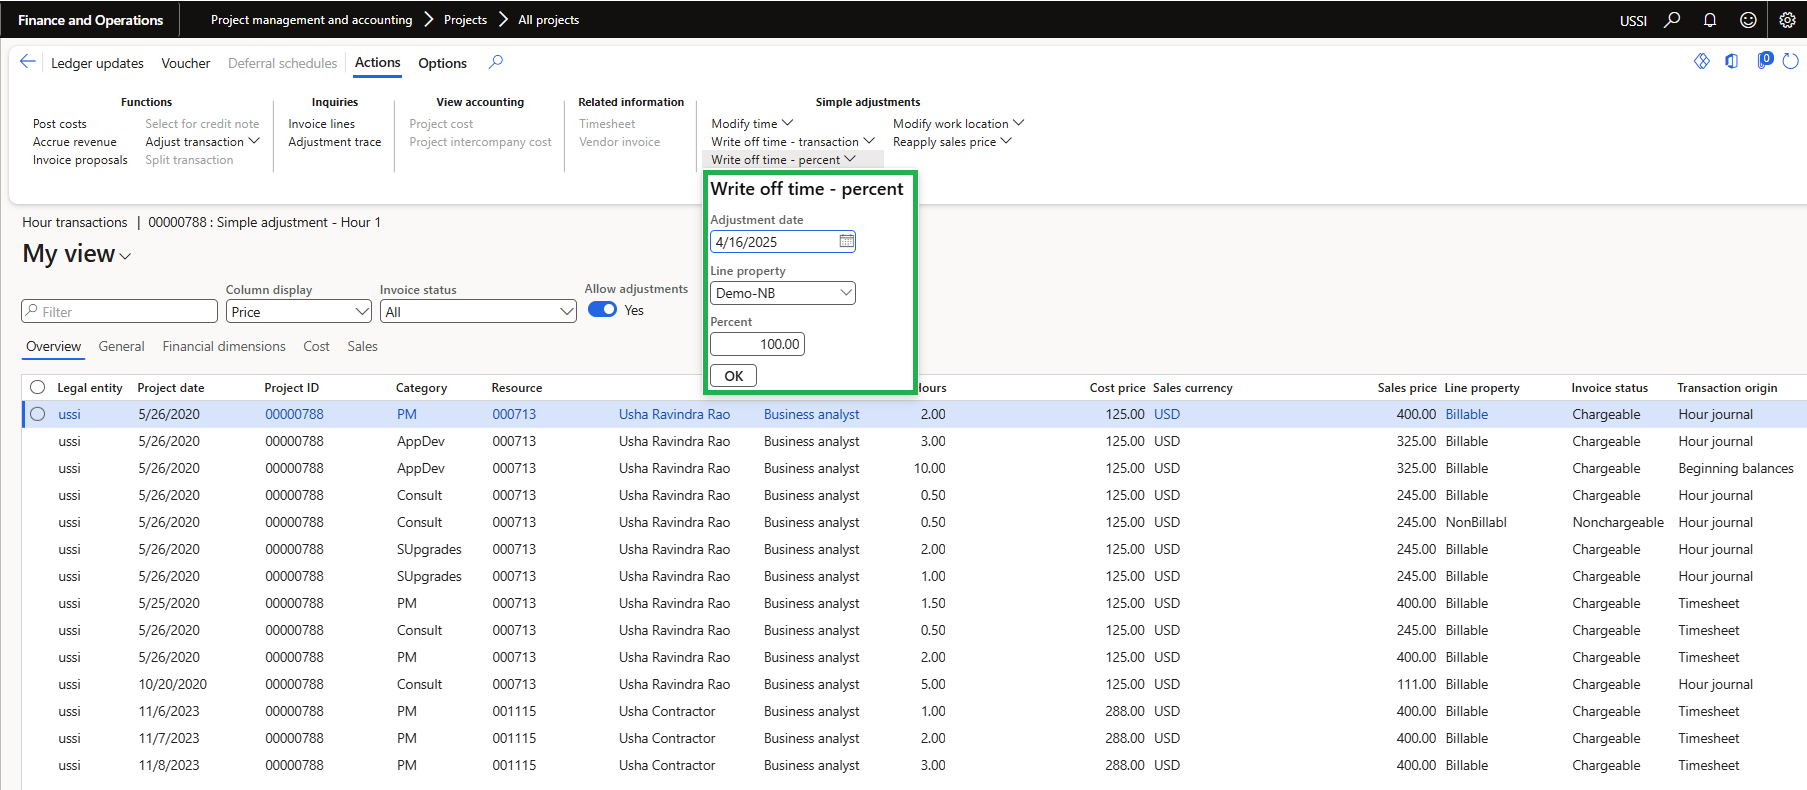Open the notifications bell
This screenshot has height=790, width=1807.
coord(1710,20)
